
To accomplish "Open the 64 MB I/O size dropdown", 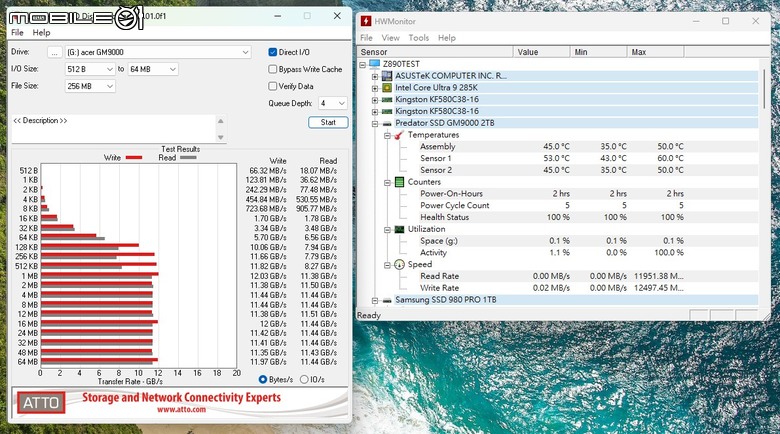I will [153, 69].
